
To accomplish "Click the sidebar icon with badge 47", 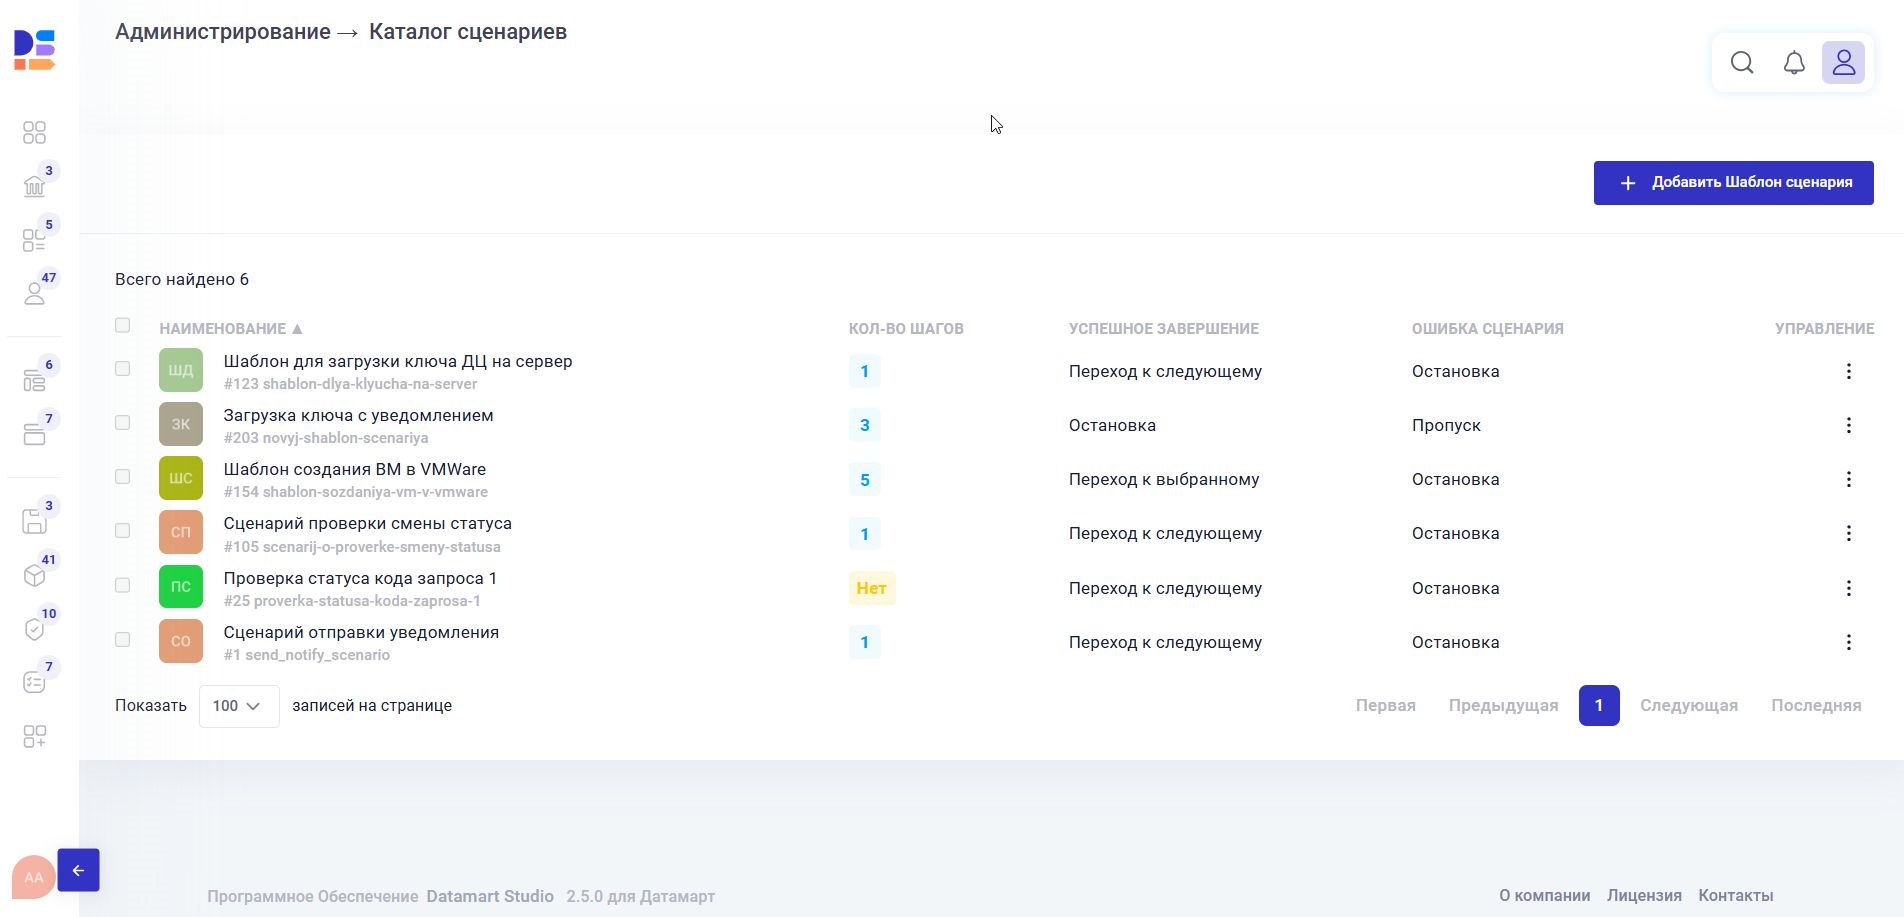I will coord(35,293).
